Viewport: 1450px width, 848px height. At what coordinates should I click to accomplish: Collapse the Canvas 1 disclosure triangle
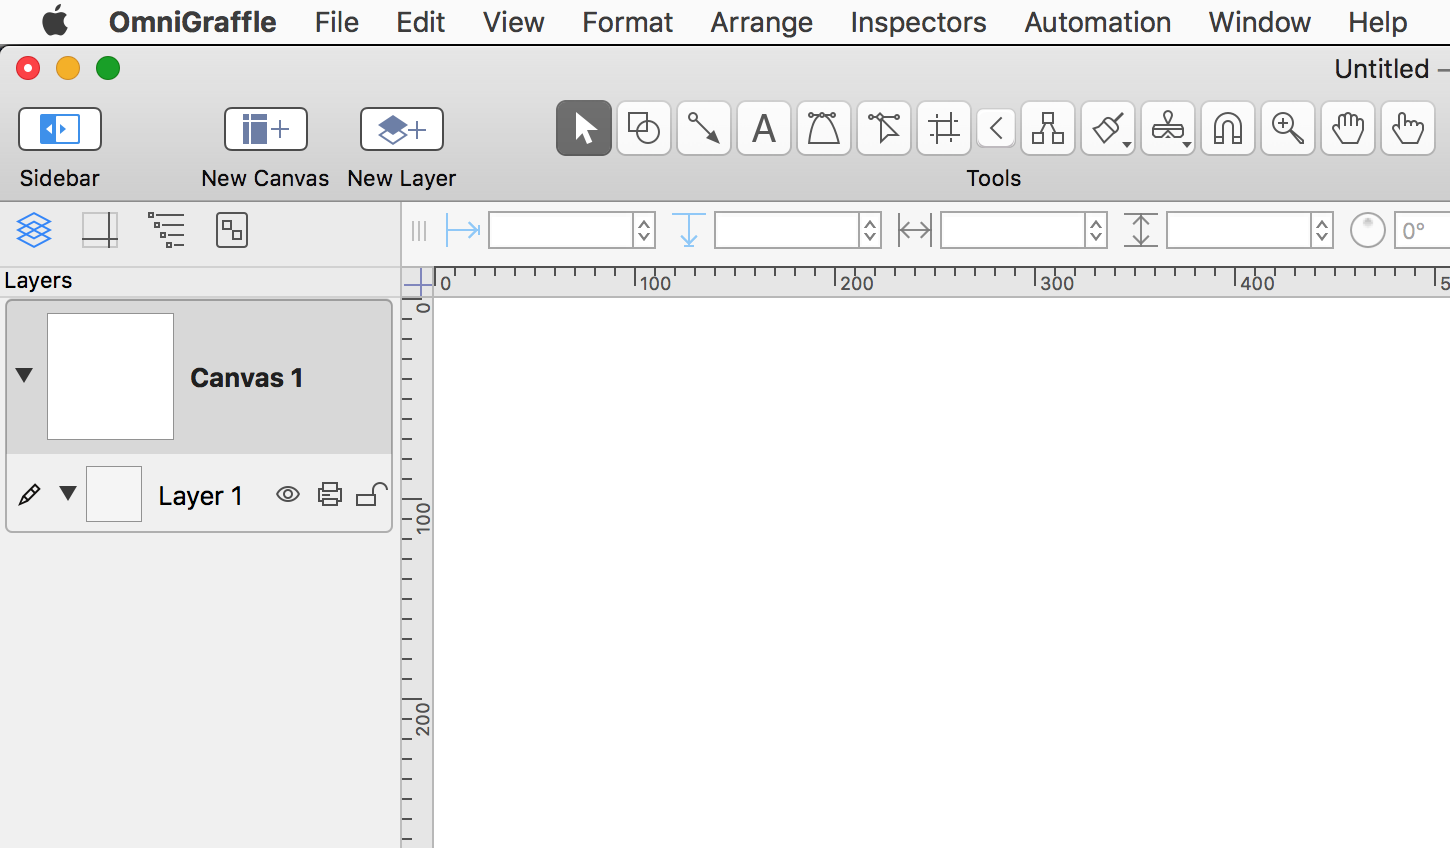tap(25, 375)
